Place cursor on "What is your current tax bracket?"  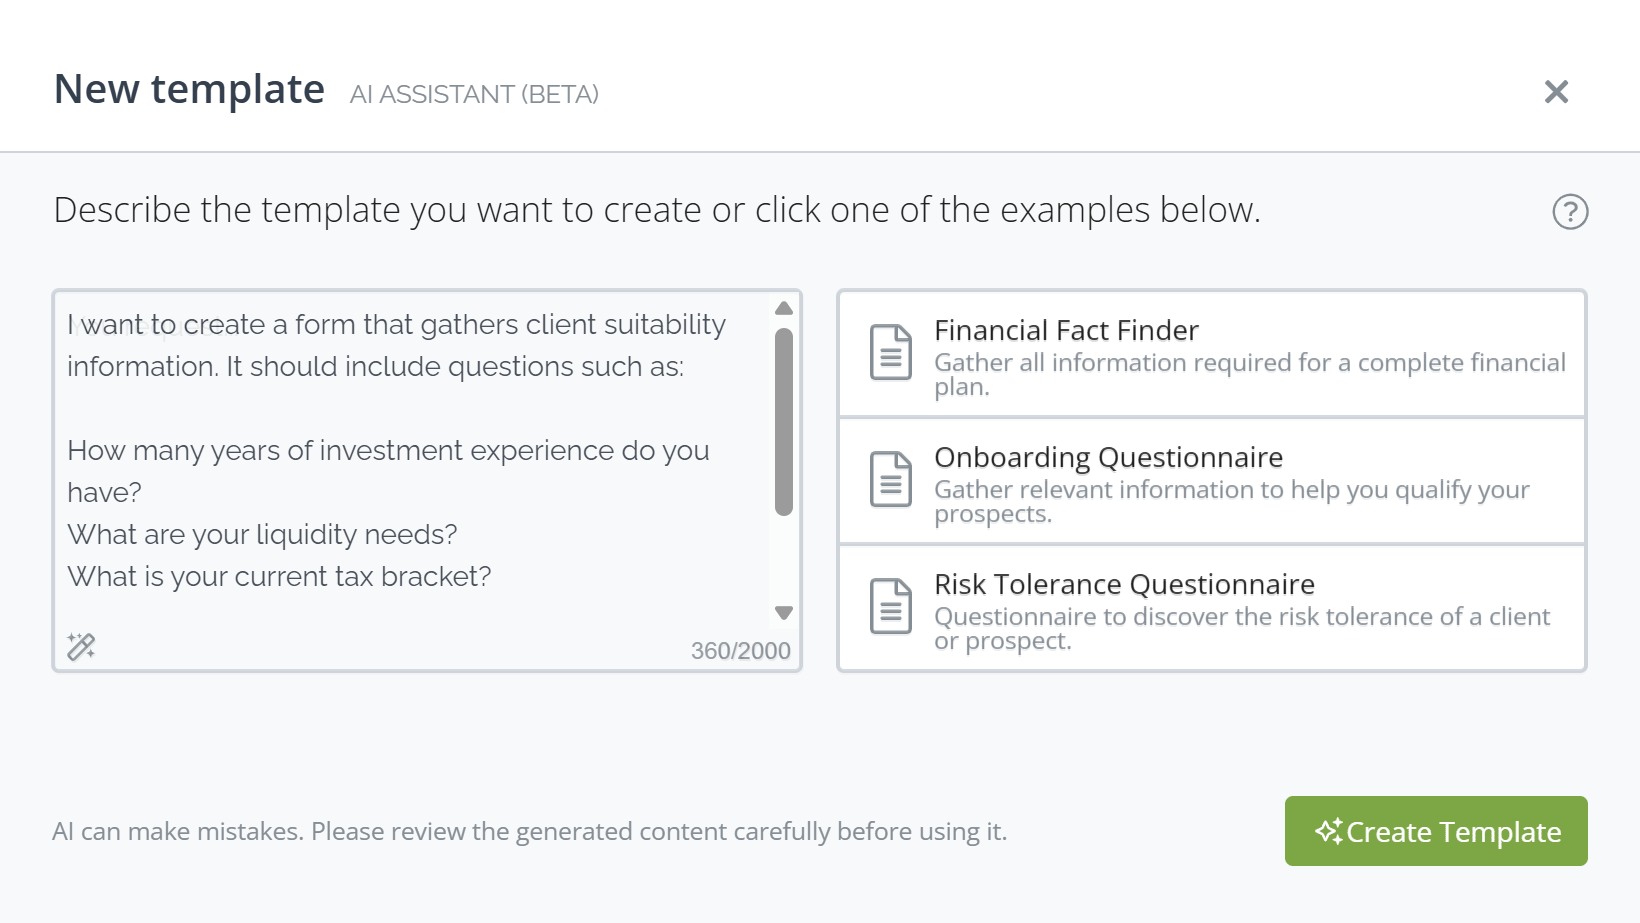tap(279, 577)
